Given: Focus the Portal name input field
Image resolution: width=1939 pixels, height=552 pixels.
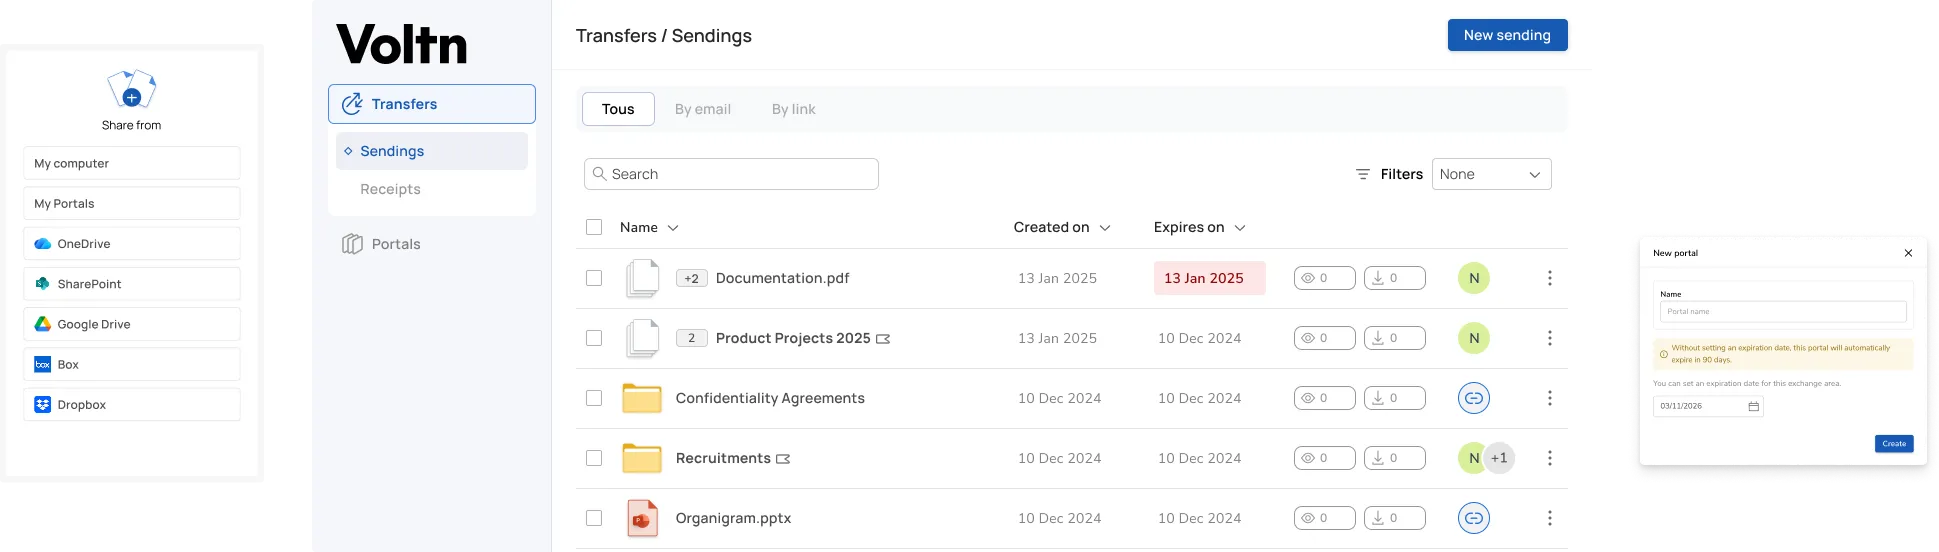Looking at the screenshot, I should [x=1783, y=312].
